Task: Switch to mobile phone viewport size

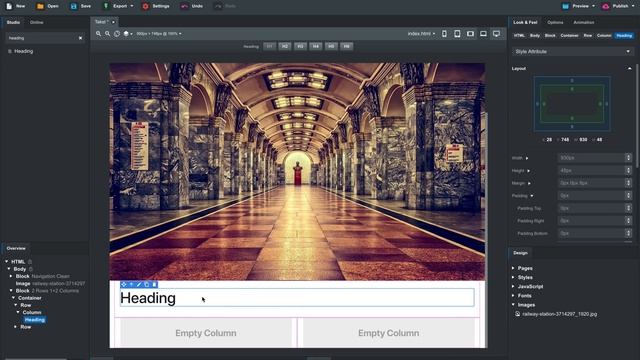Action: click(444, 34)
